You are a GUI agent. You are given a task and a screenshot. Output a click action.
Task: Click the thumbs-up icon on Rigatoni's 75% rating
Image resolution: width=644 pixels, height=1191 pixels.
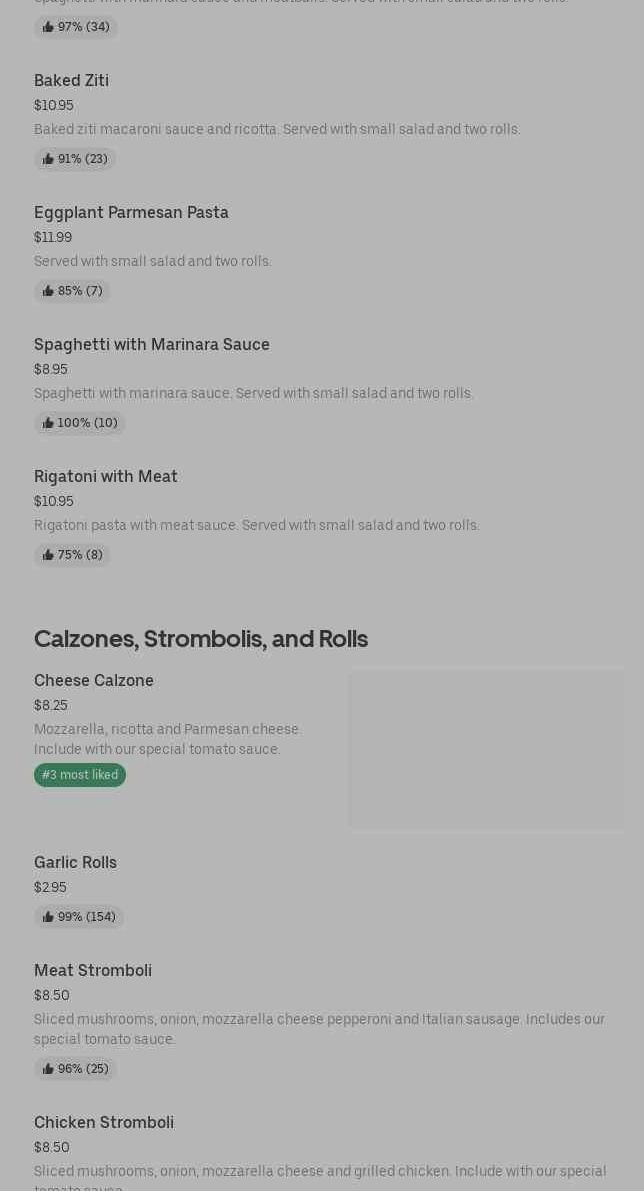tap(48, 555)
